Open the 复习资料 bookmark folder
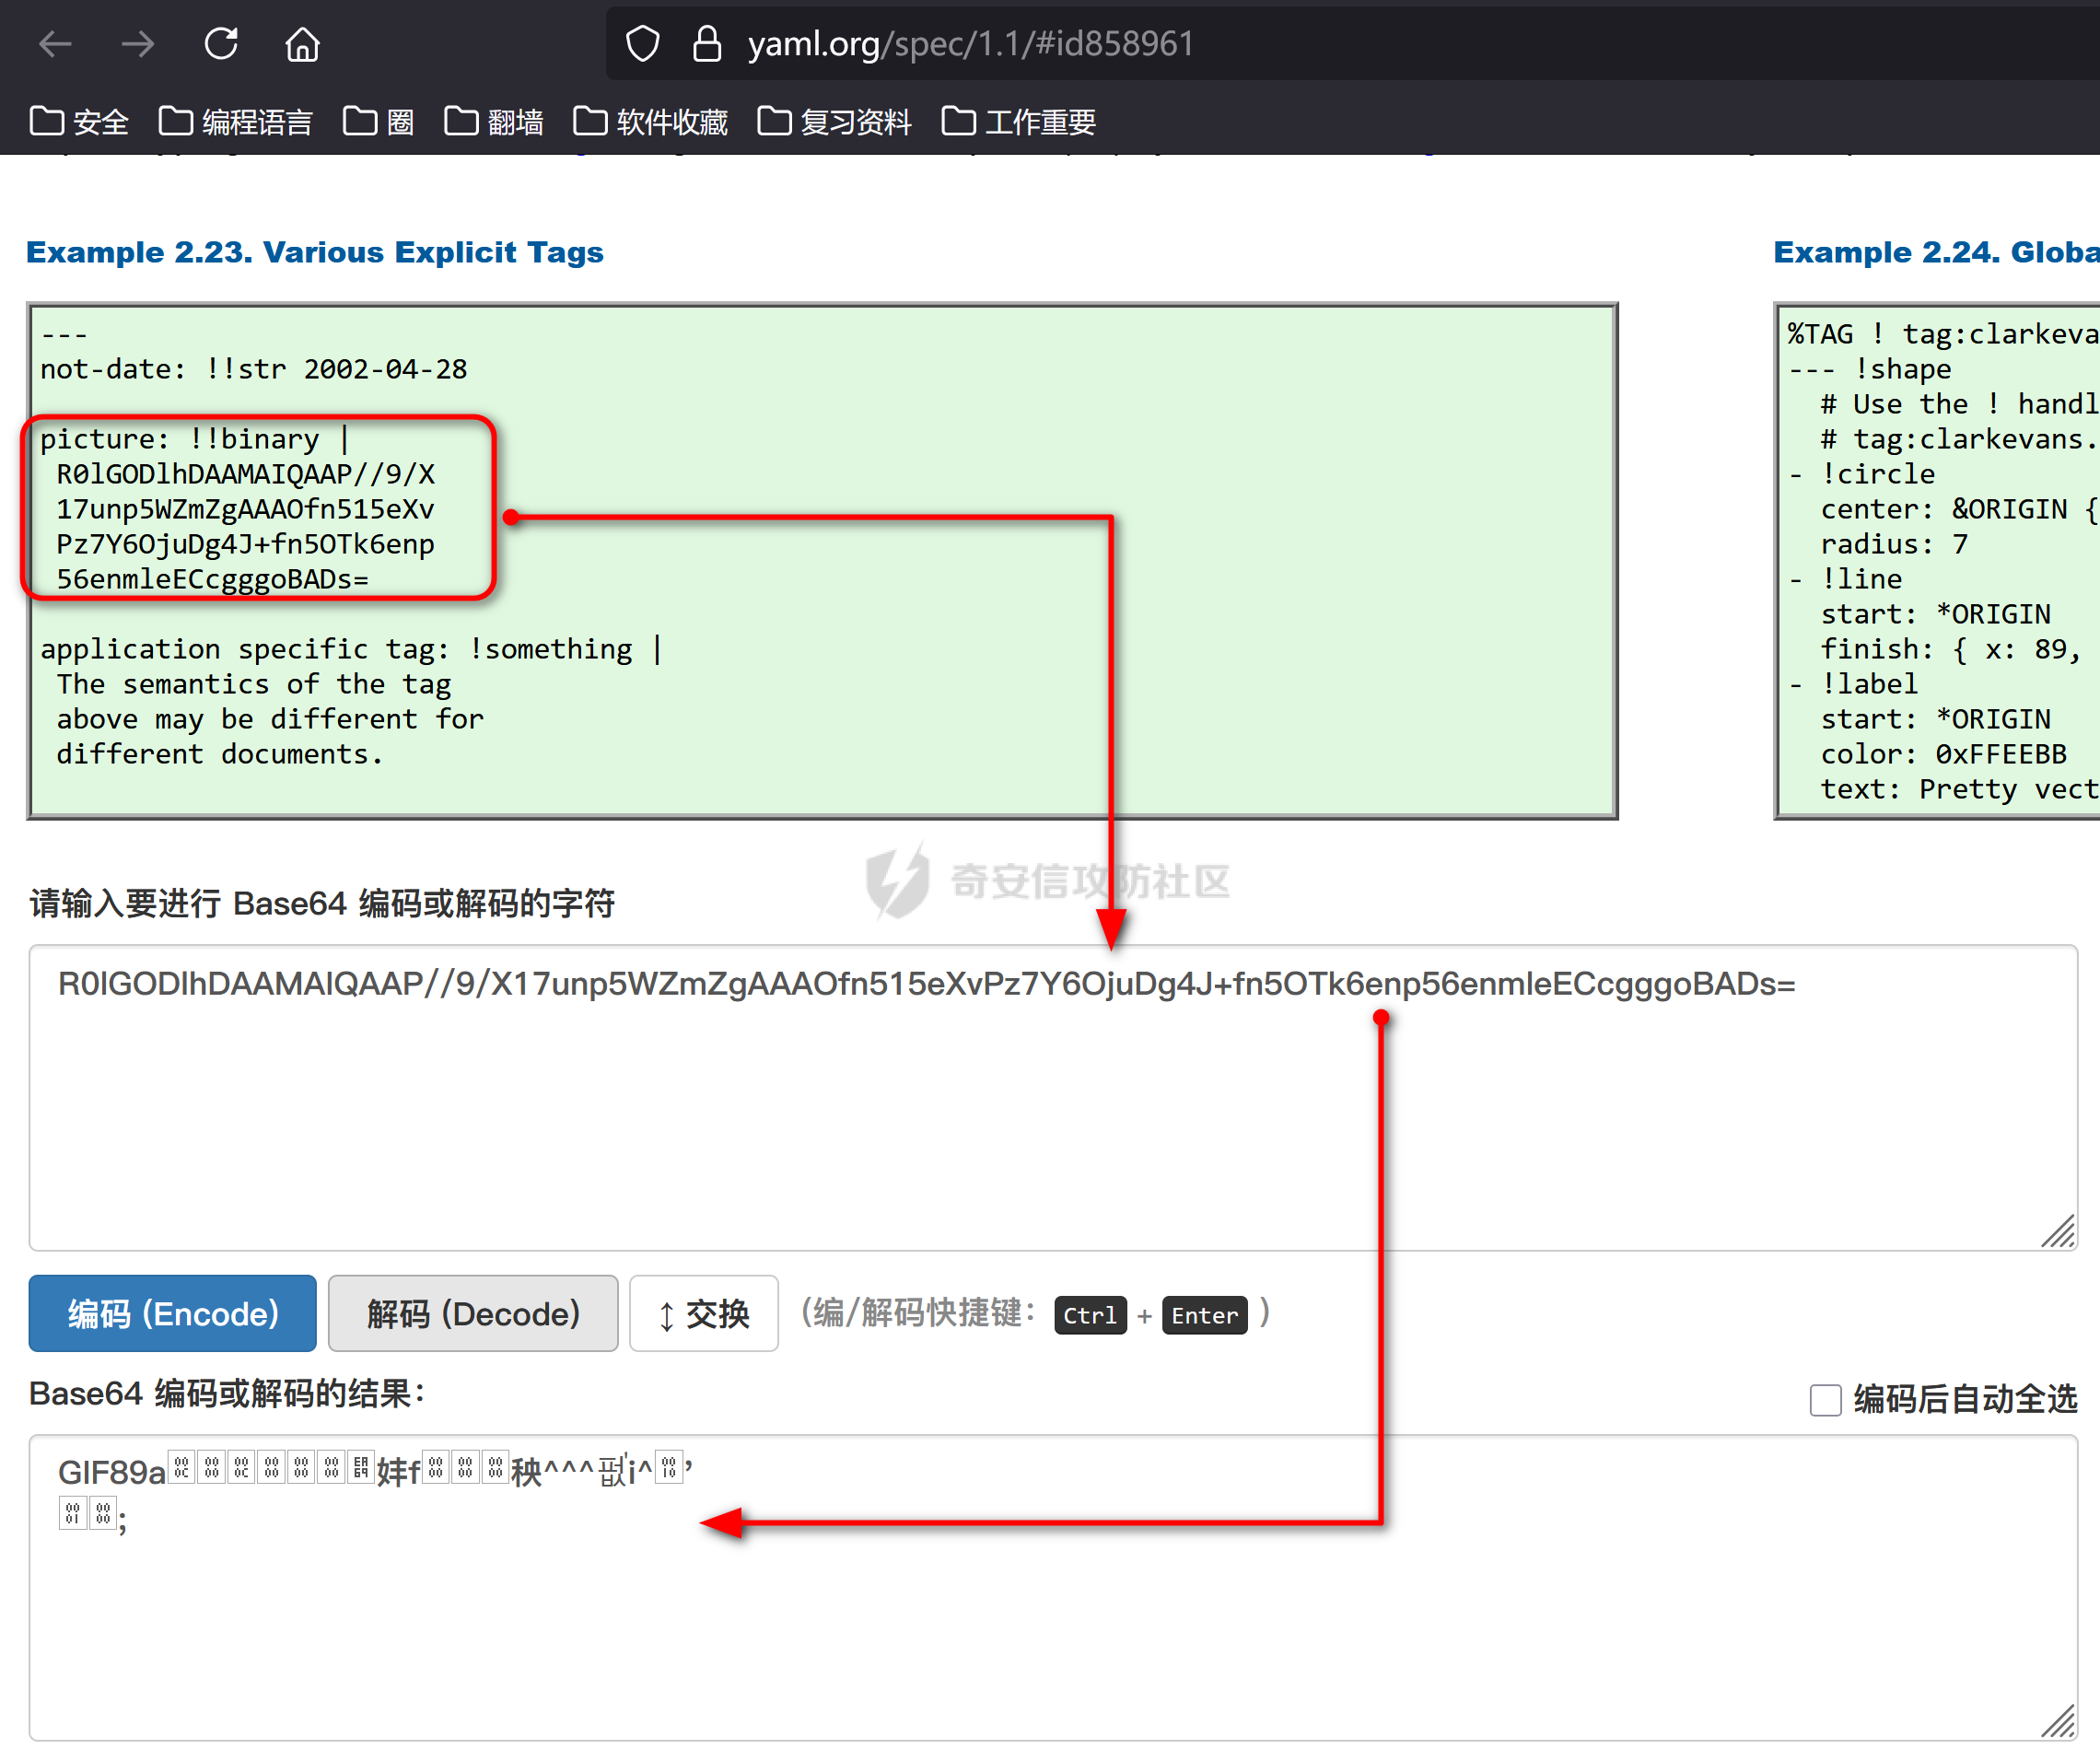This screenshot has height=1761, width=2100. [834, 122]
